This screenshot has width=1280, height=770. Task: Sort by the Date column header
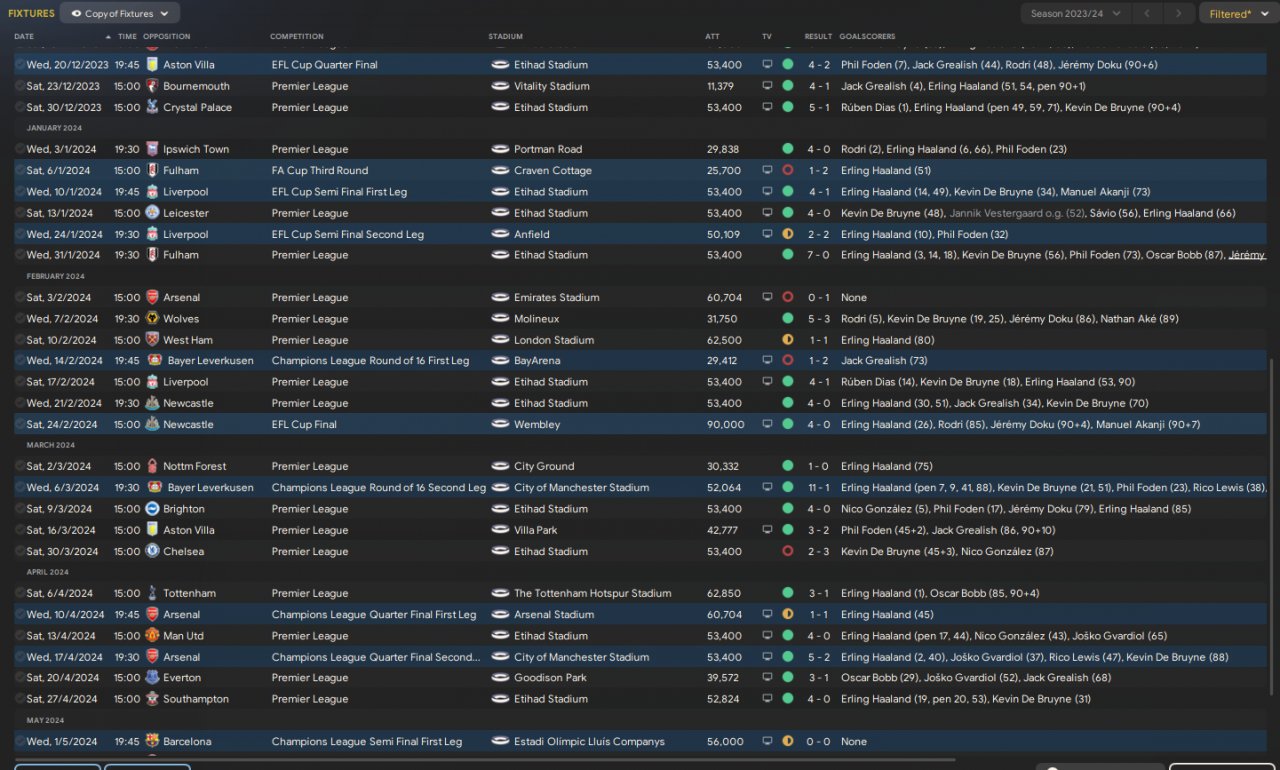click(x=24, y=37)
